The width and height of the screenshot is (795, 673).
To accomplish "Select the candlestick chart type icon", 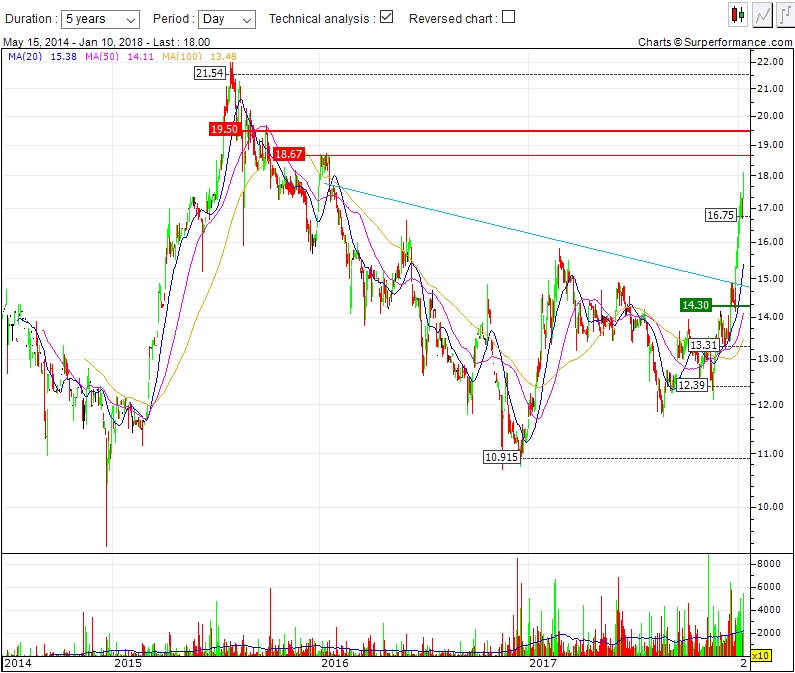I will point(737,15).
